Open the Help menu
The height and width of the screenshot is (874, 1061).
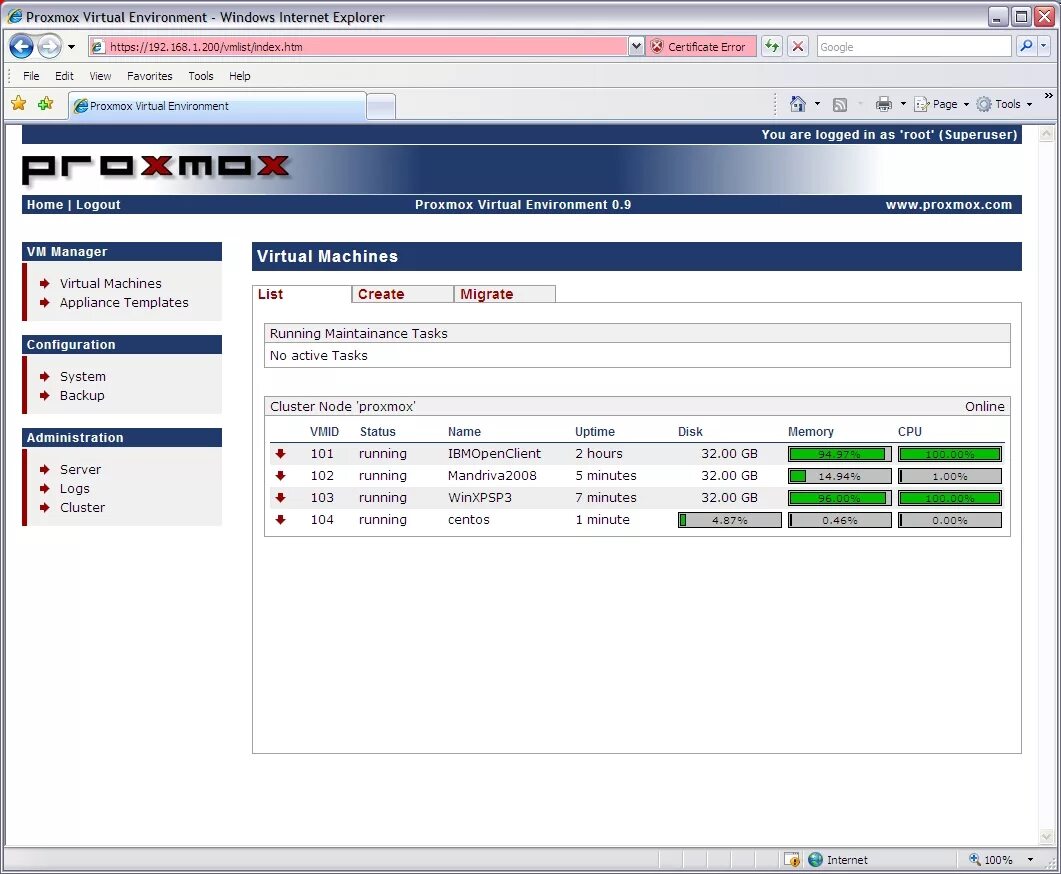pyautogui.click(x=240, y=76)
